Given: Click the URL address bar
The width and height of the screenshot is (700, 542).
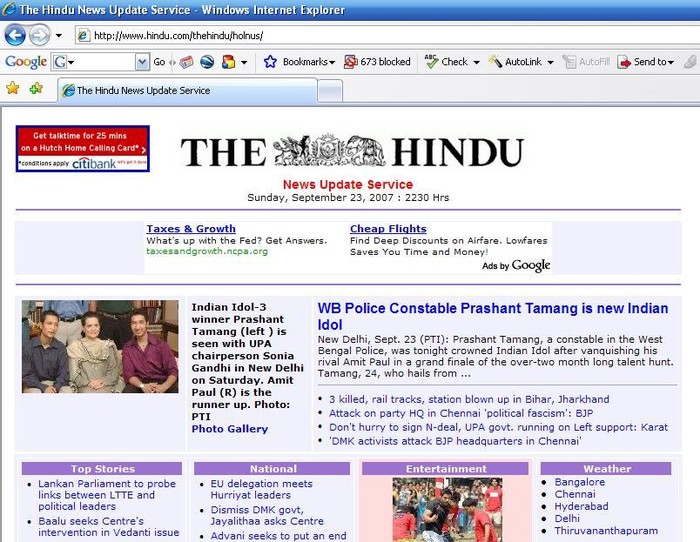Looking at the screenshot, I should (380, 36).
